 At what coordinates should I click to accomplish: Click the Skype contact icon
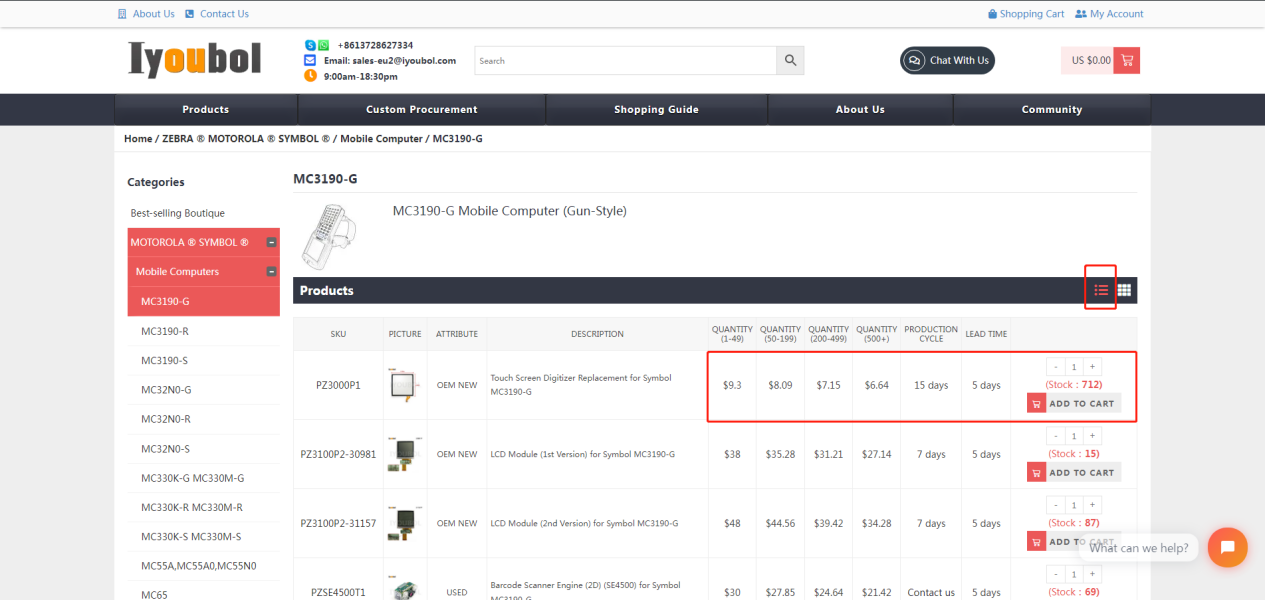311,46
